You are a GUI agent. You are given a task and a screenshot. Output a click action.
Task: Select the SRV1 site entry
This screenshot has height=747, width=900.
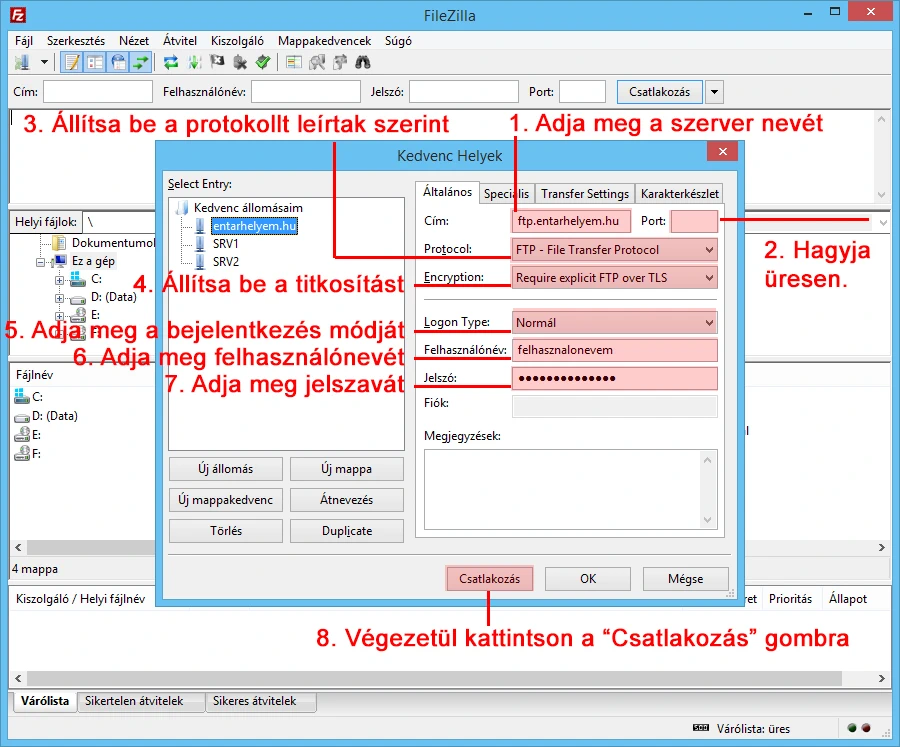[x=226, y=244]
